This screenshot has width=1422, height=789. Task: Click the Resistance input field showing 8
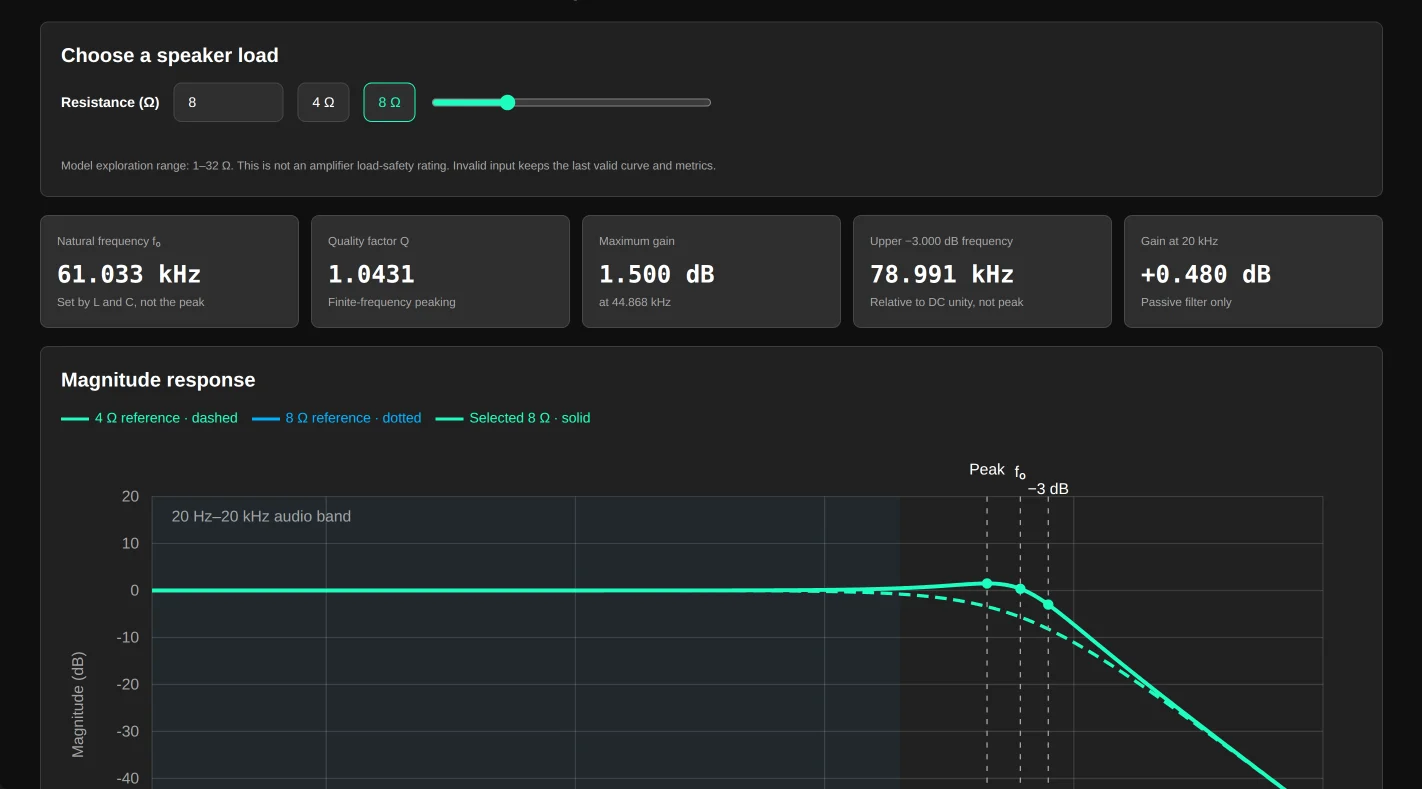(228, 102)
